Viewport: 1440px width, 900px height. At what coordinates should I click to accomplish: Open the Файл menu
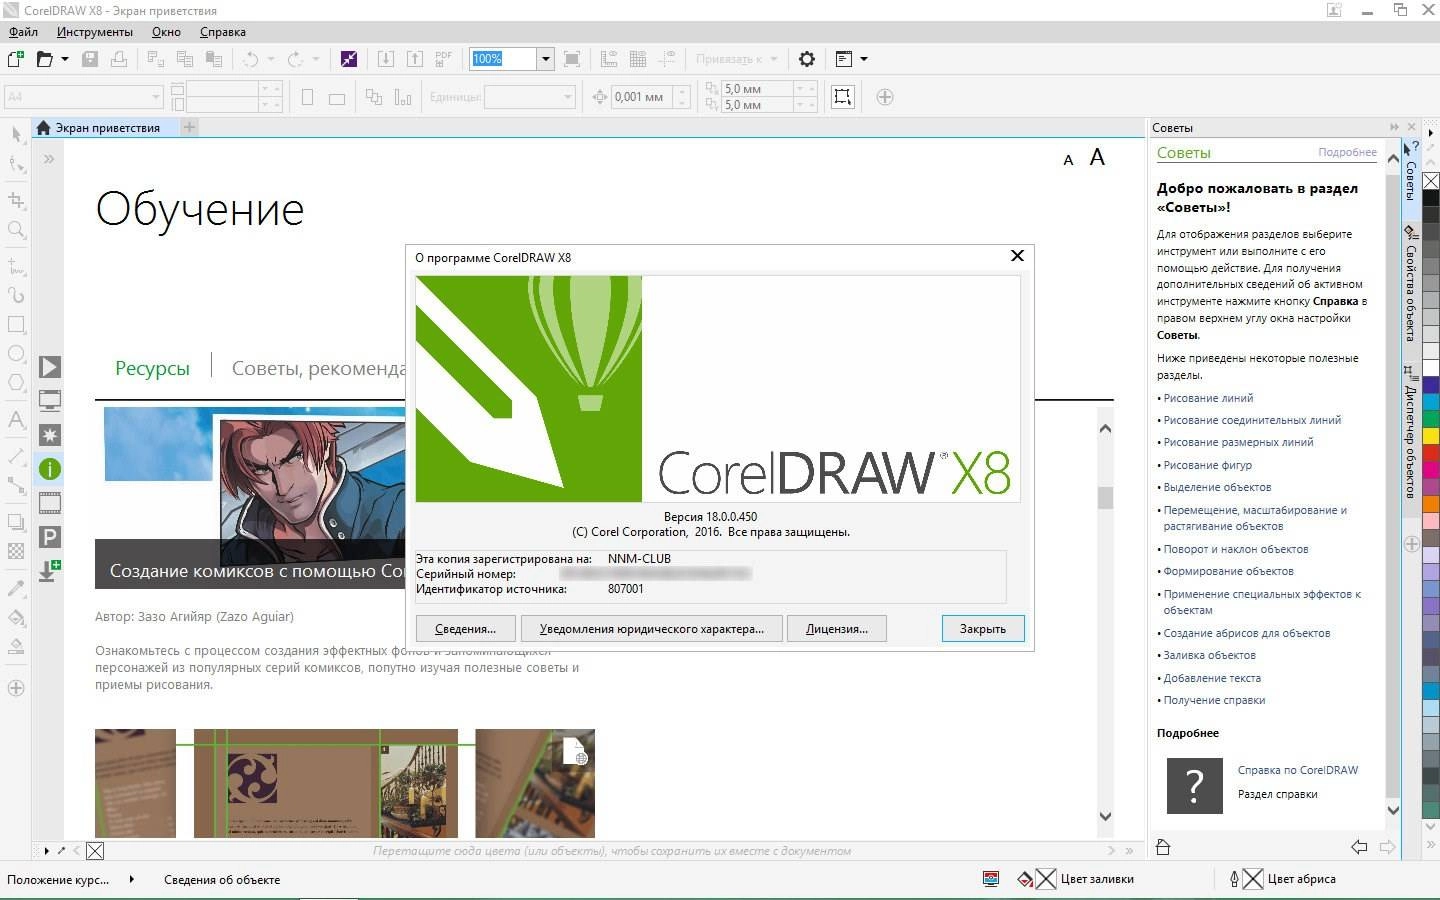[x=23, y=31]
